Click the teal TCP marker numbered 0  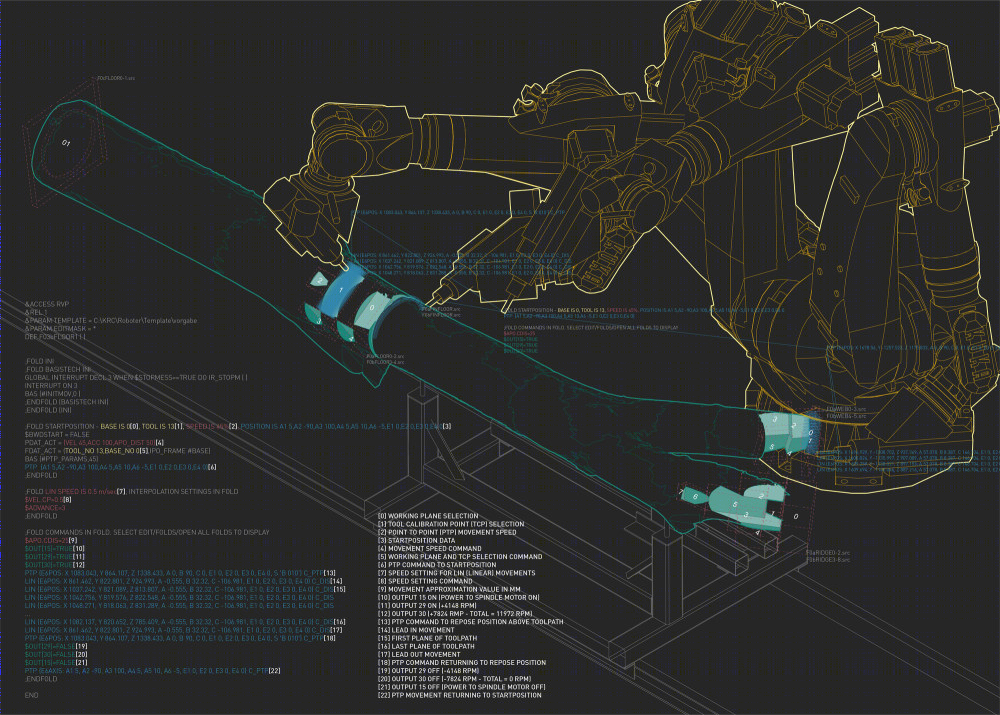tap(372, 307)
